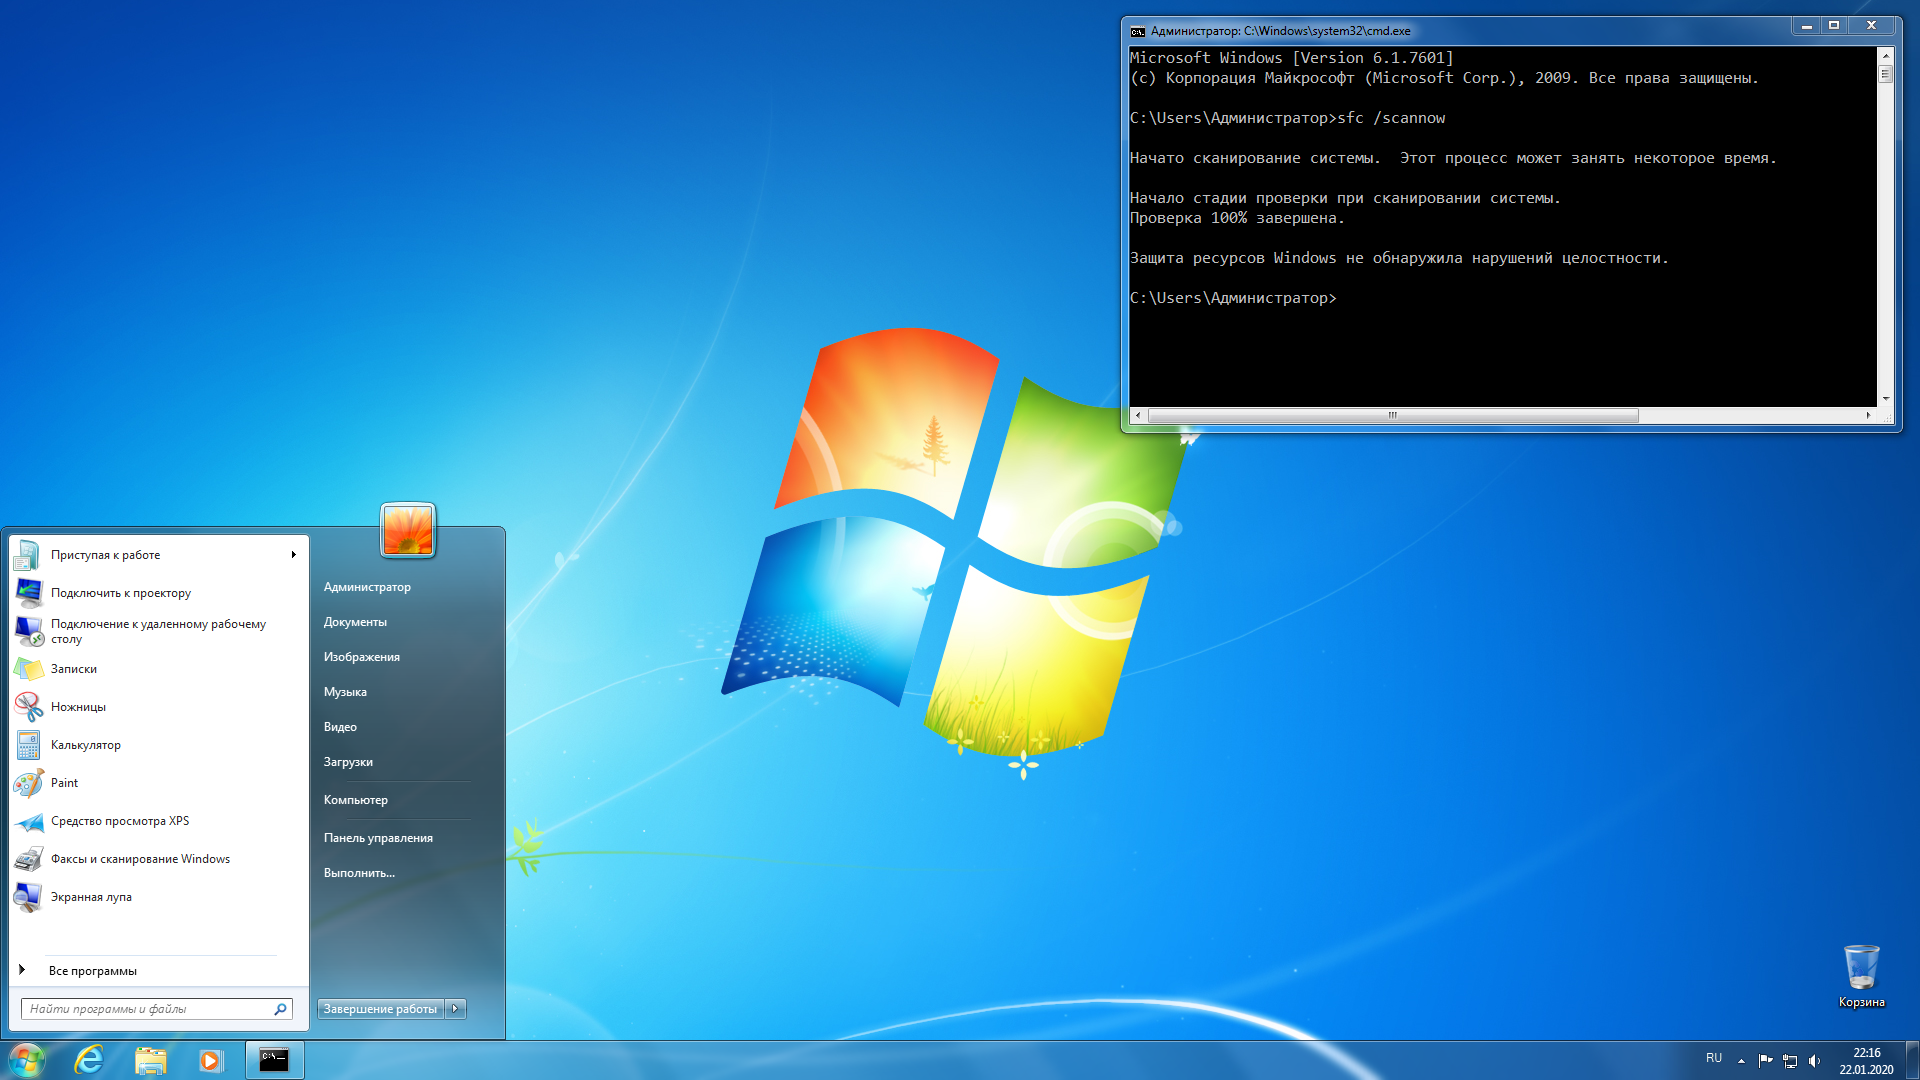The image size is (1920, 1080).
Task: Click the last prompt line C:\Users\Администратор>
Action: click(x=1233, y=298)
